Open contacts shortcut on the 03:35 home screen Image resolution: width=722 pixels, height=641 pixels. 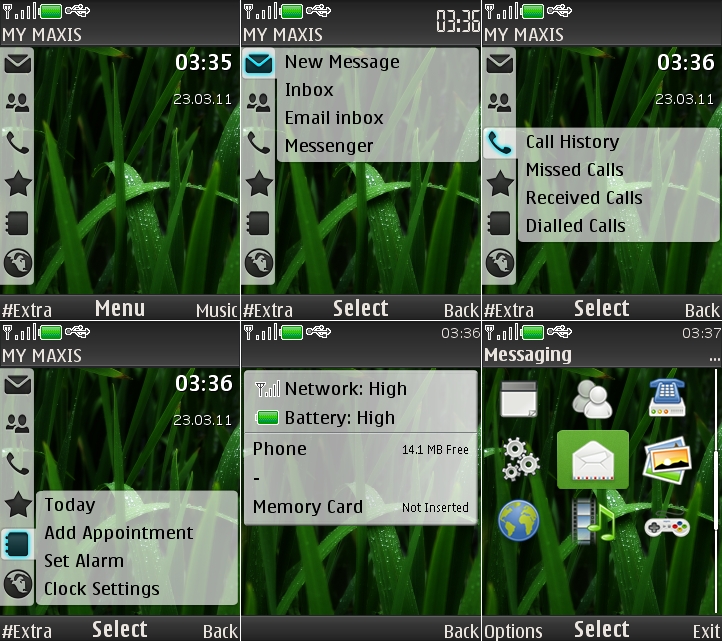[x=17, y=102]
